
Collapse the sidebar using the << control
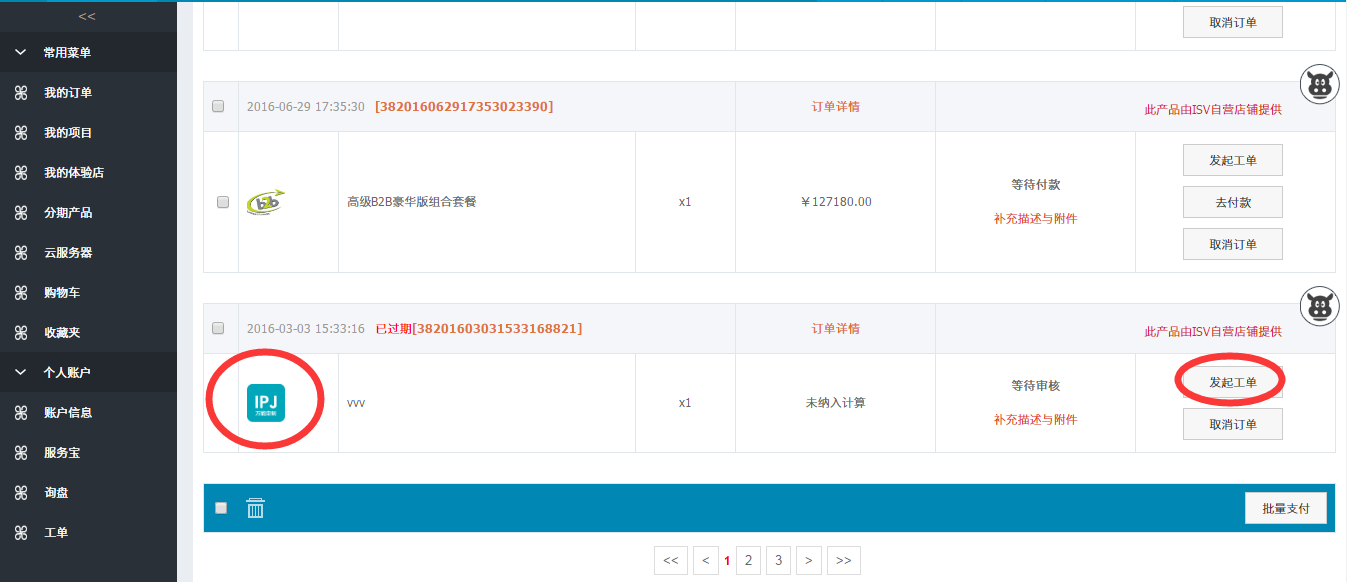coord(87,16)
